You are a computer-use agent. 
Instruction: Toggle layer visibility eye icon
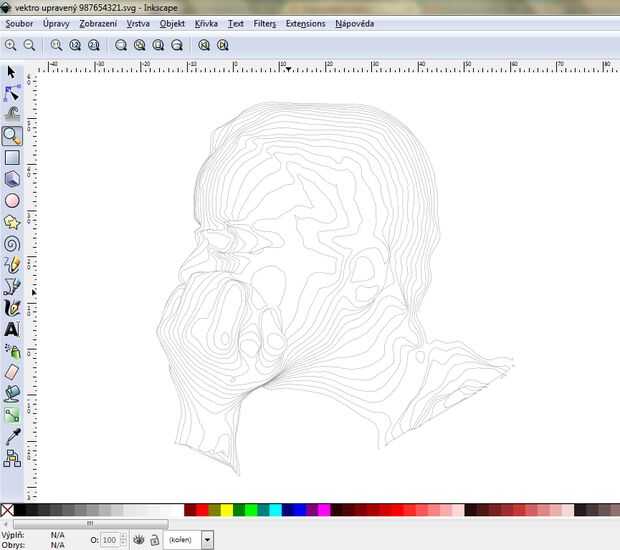[x=139, y=540]
